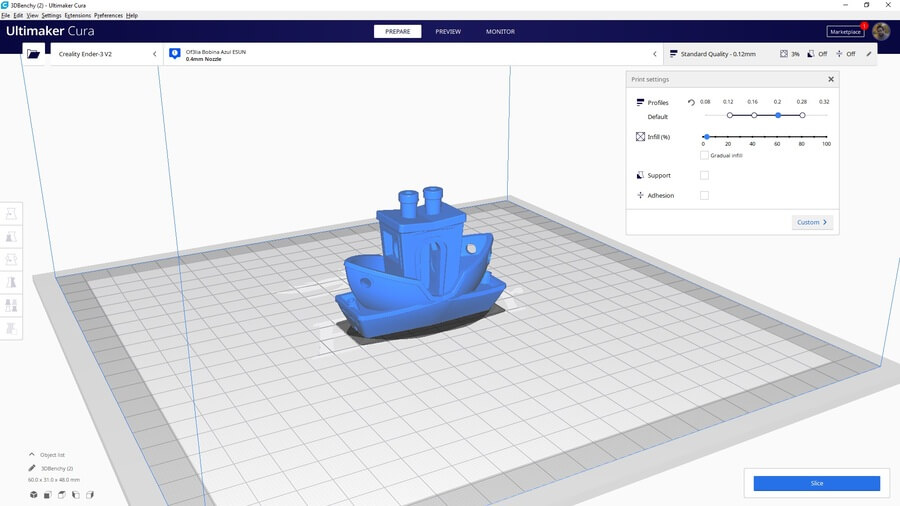This screenshot has width=900, height=506.
Task: Click the support Off summary icon
Action: pos(810,54)
